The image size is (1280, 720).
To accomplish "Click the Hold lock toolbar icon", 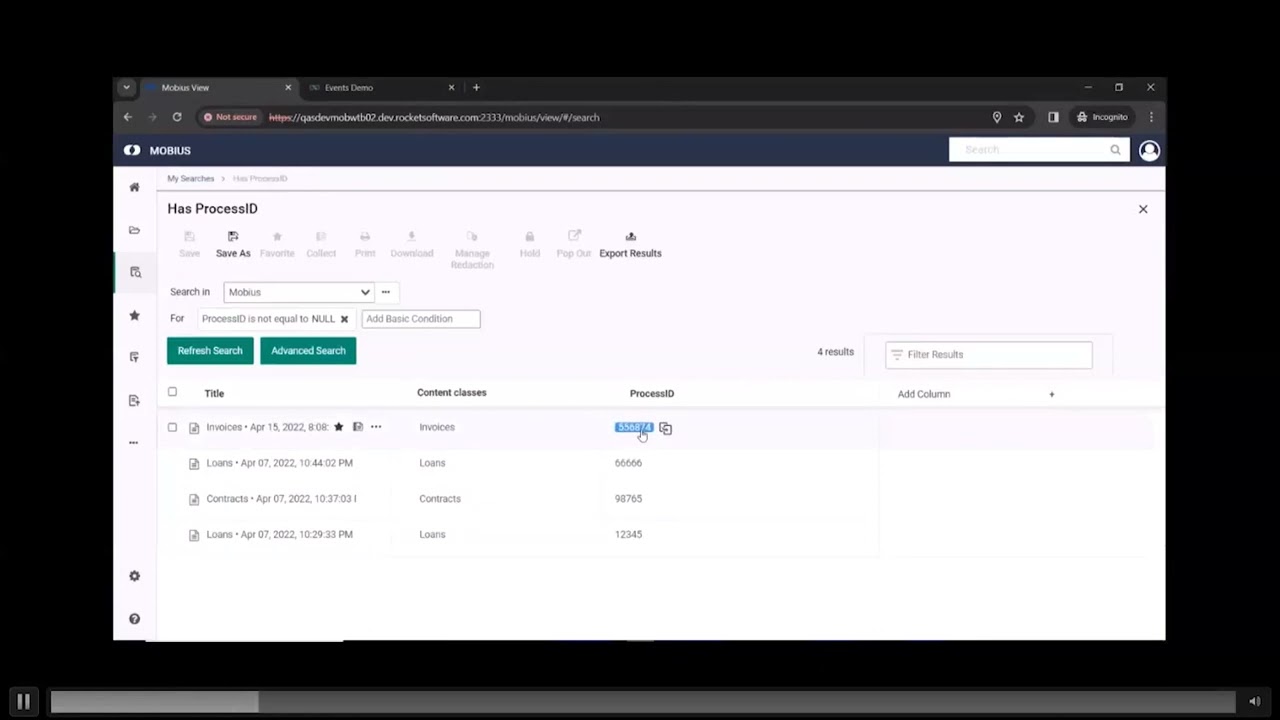I will point(530,244).
